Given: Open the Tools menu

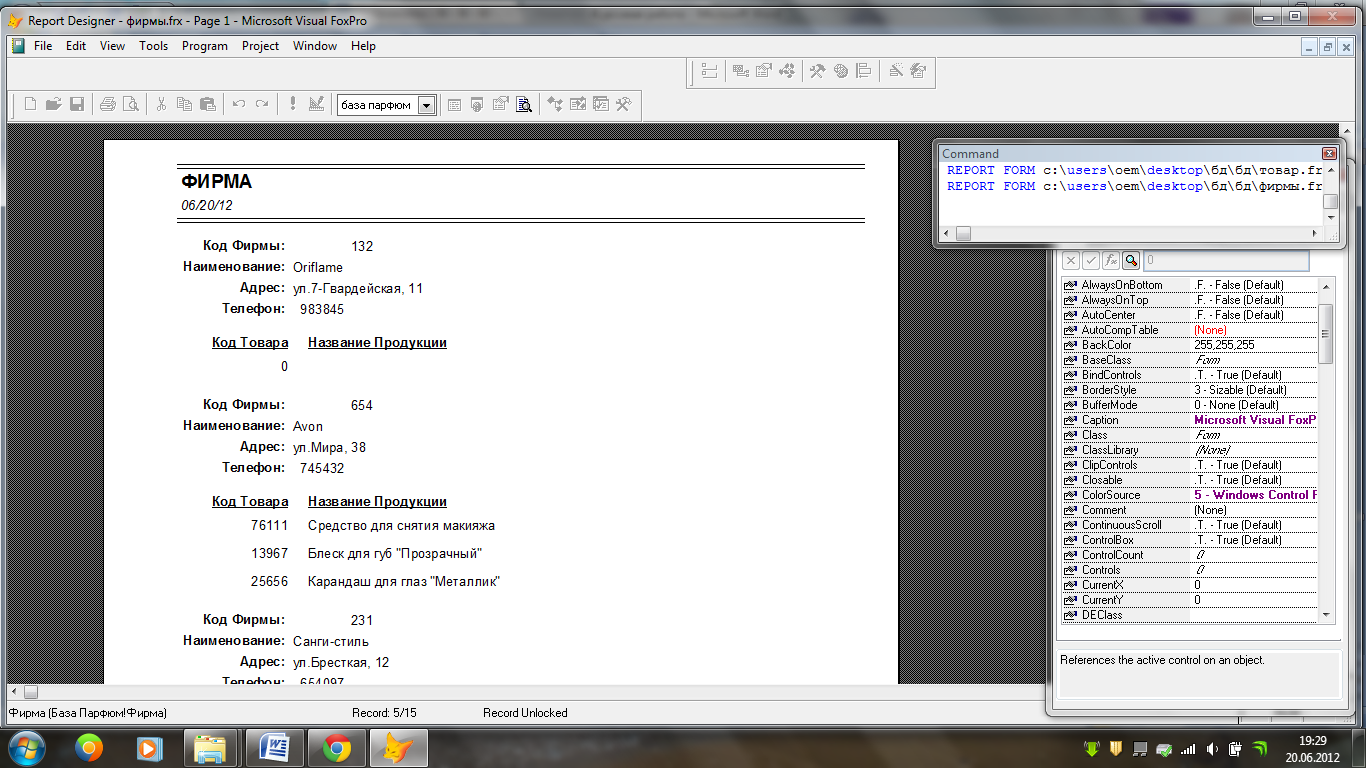Looking at the screenshot, I should click(x=153, y=46).
